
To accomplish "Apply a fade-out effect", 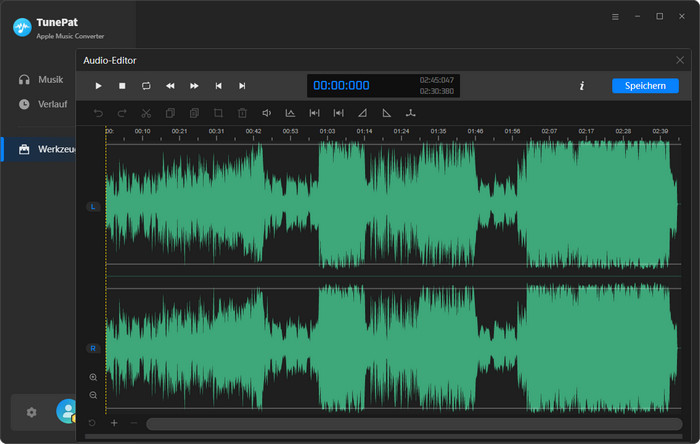I will [x=387, y=113].
